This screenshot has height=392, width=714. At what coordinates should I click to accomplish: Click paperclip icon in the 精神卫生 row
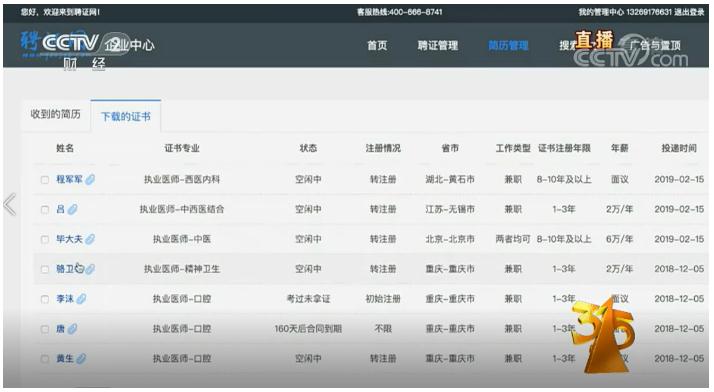[90, 269]
